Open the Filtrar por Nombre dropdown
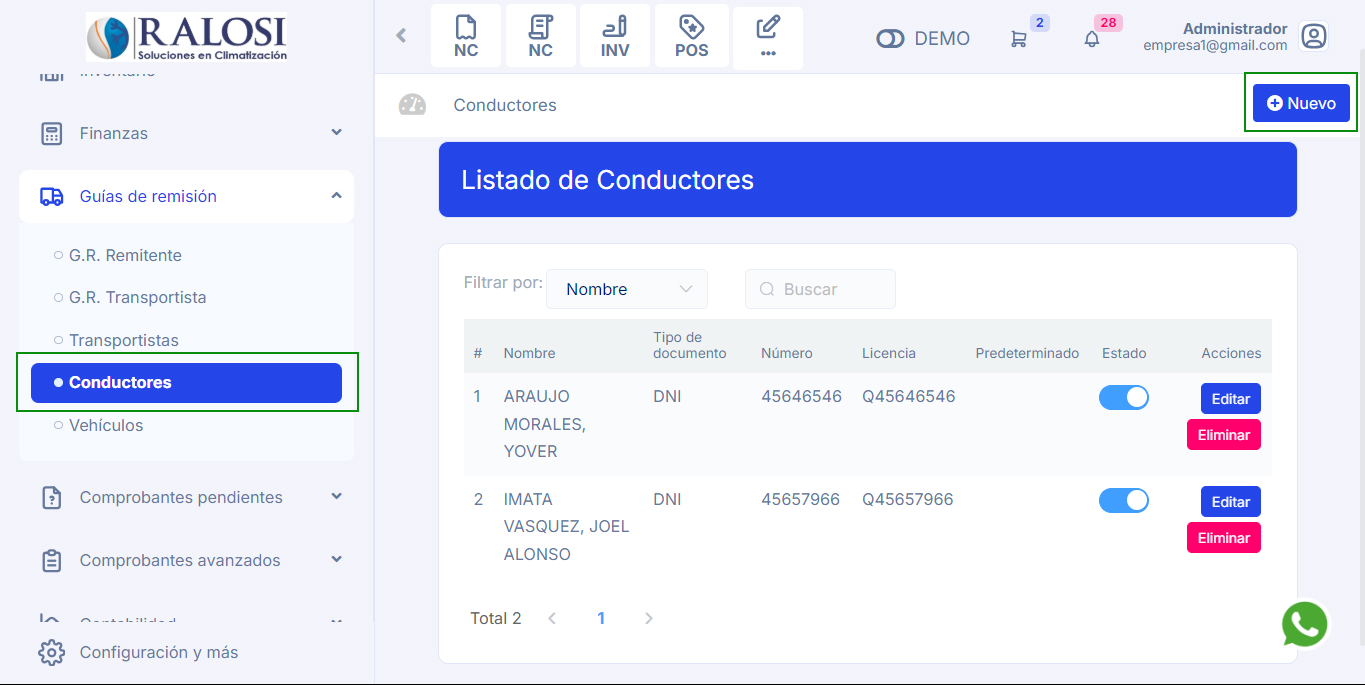1365x685 pixels. (627, 289)
